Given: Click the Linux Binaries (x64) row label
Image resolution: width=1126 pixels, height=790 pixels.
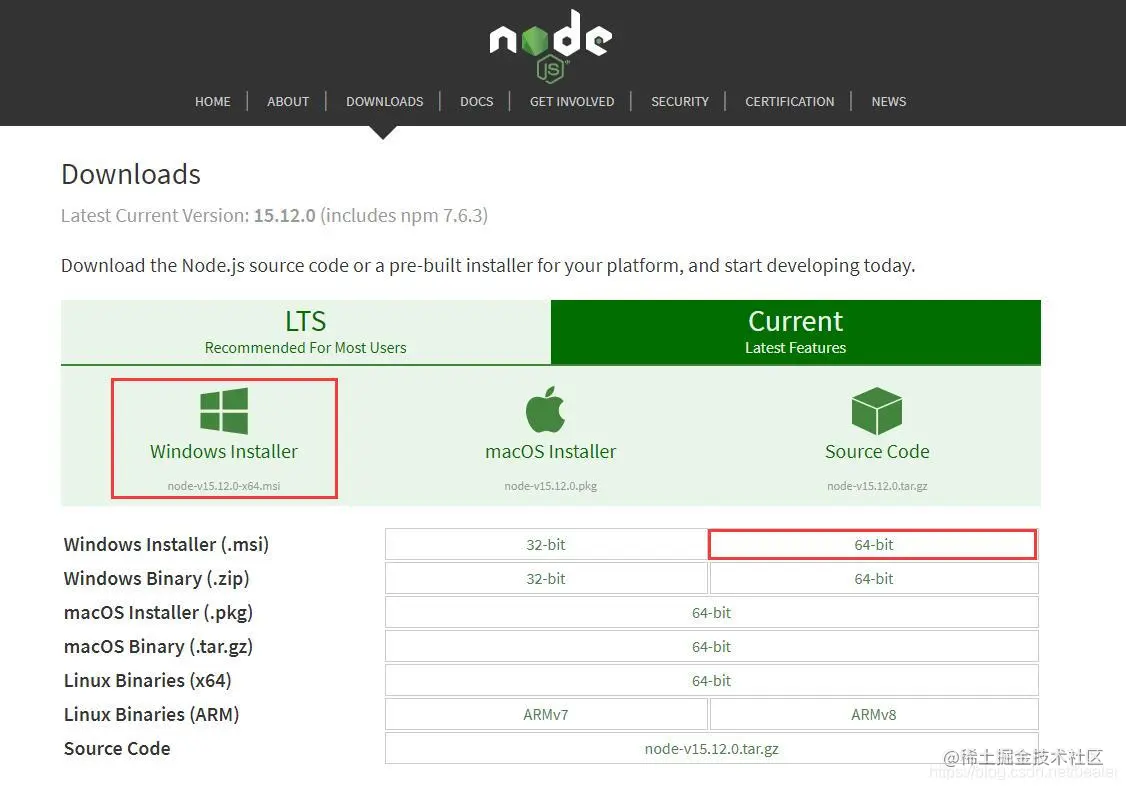Looking at the screenshot, I should click(147, 680).
